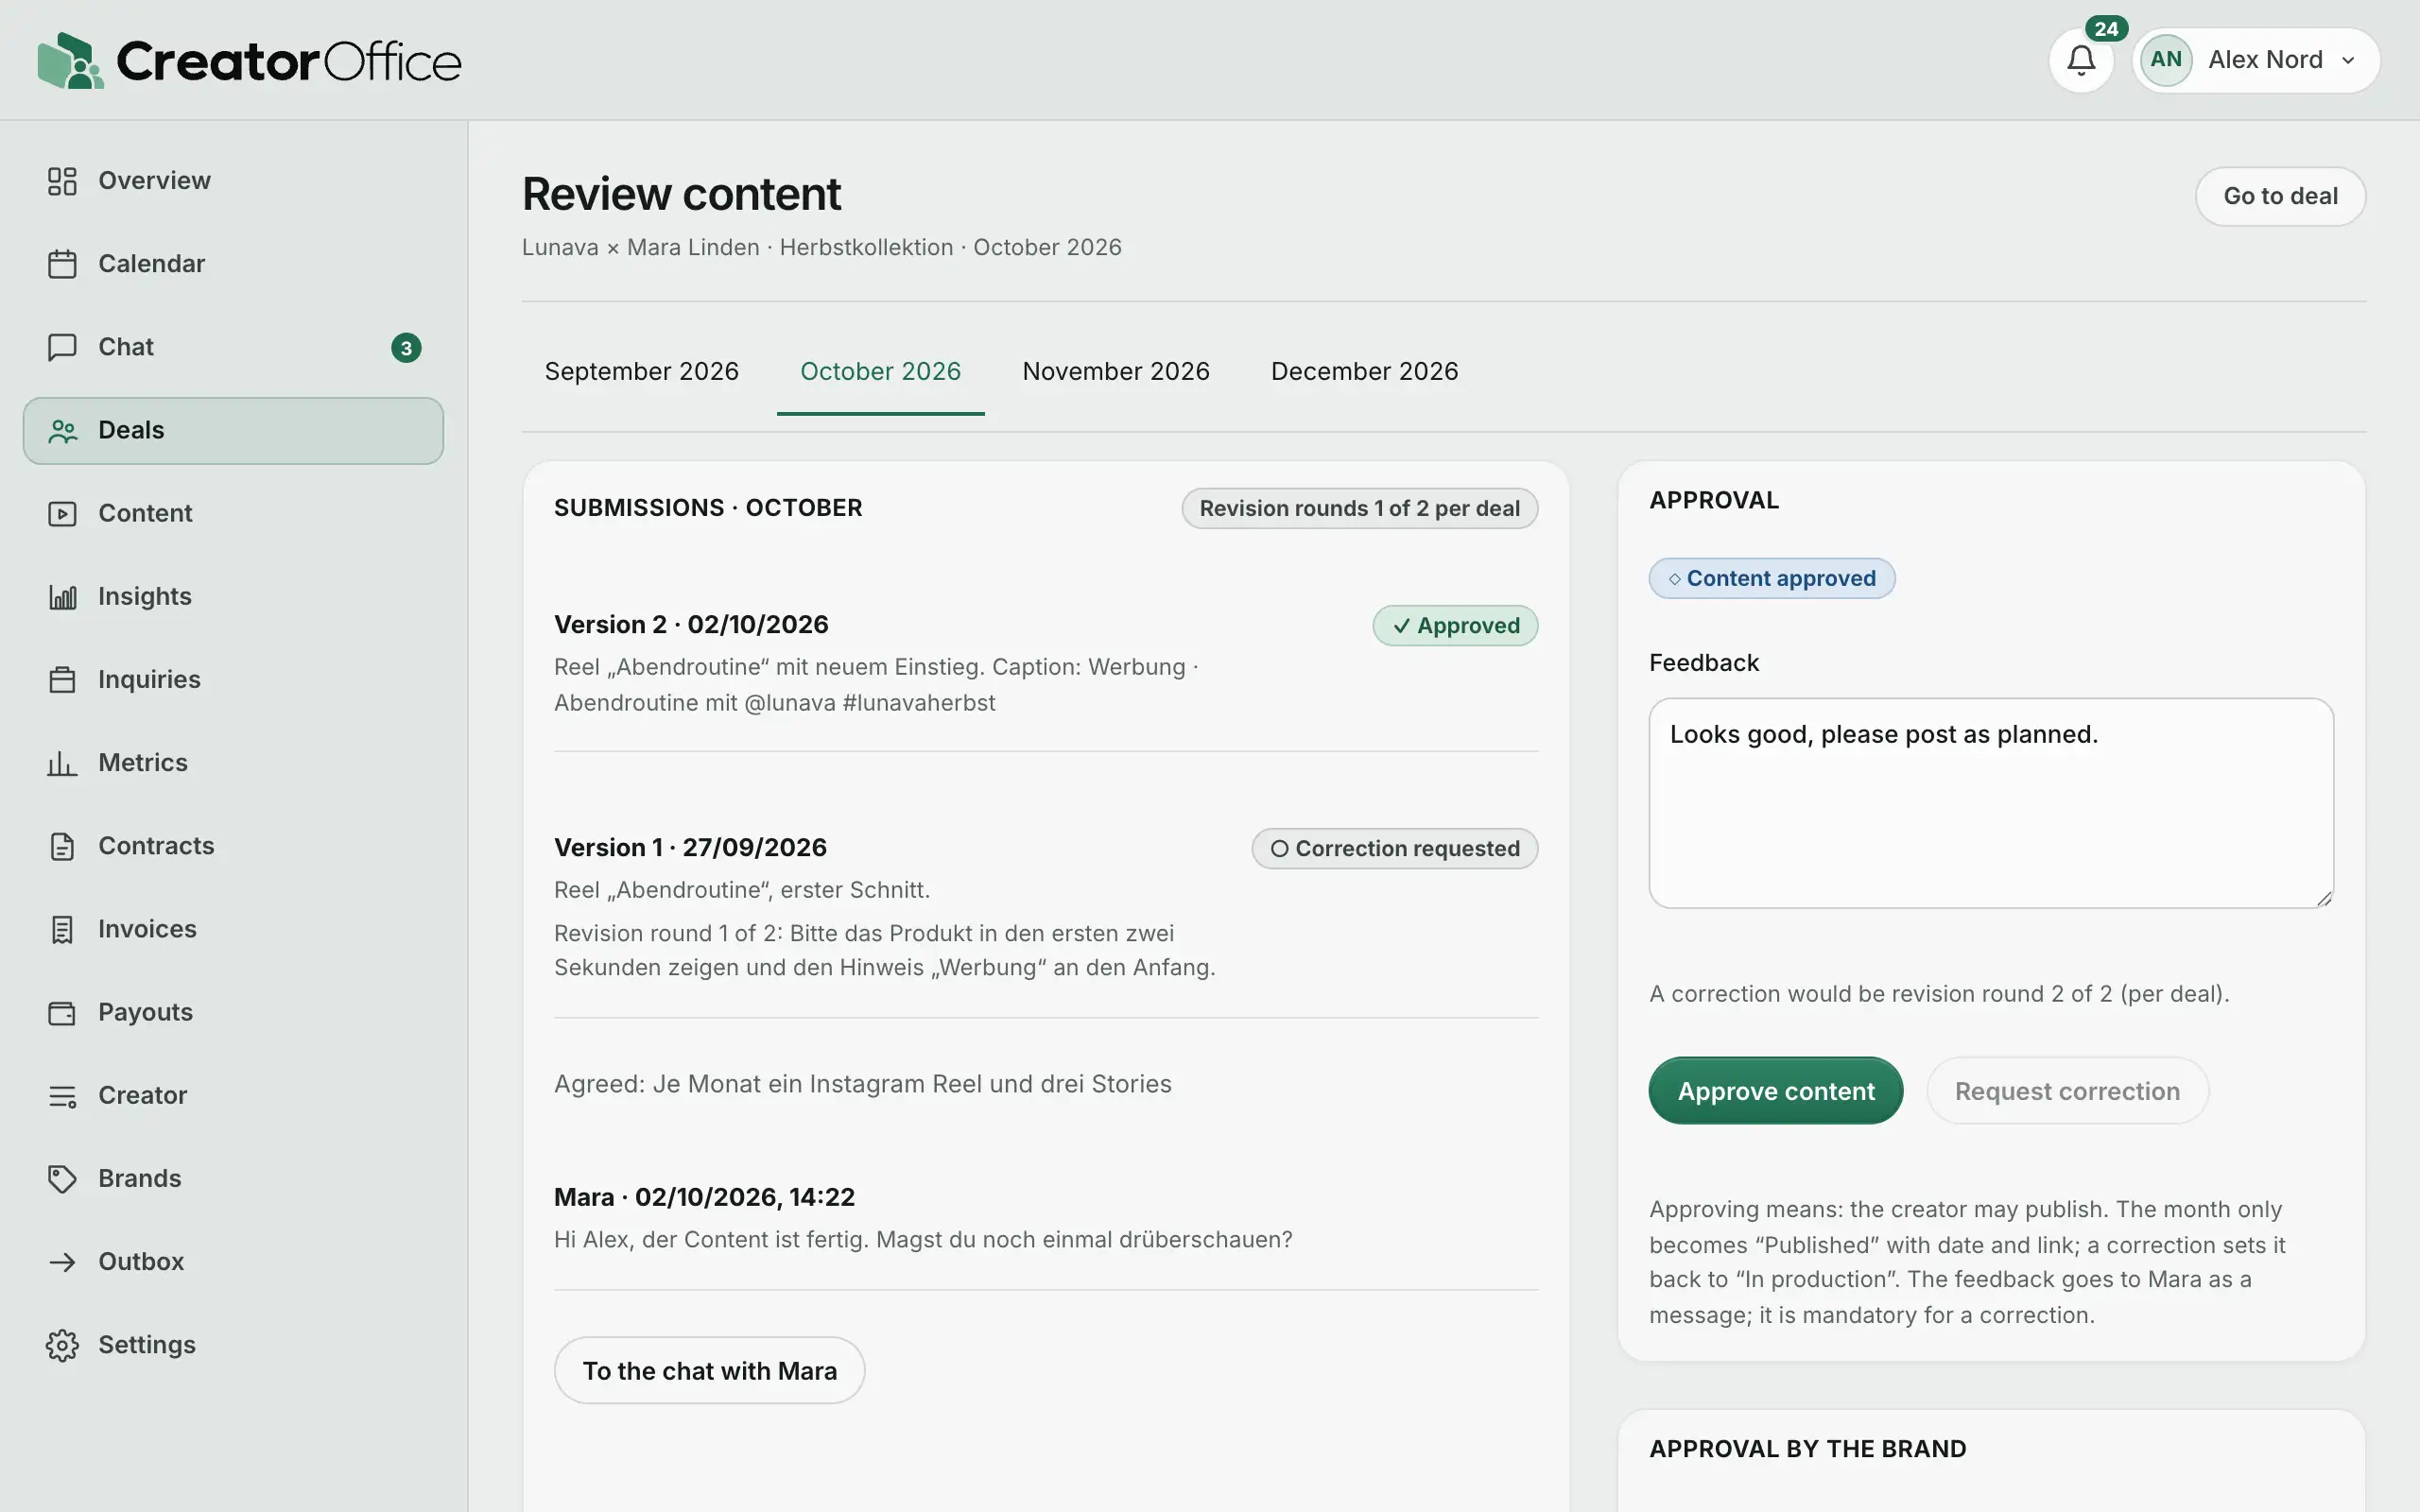Screen dimensions: 2420x1512
Task: Switch to the September 2026 tab
Action: tap(641, 371)
